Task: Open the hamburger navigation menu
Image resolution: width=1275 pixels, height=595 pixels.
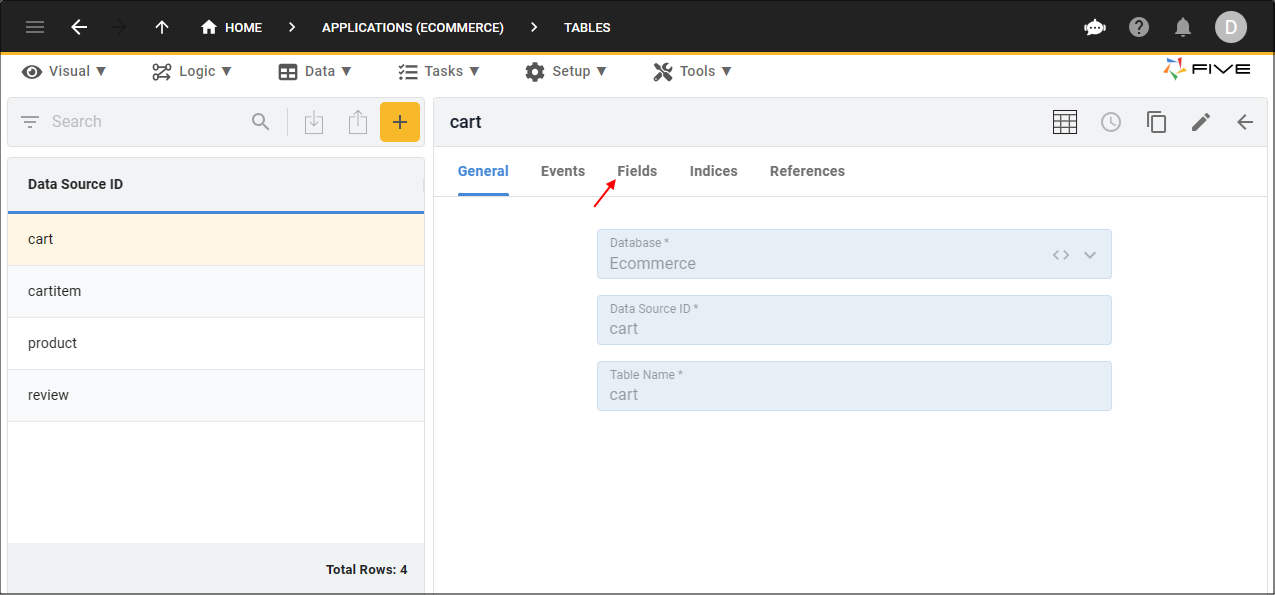Action: 35,27
